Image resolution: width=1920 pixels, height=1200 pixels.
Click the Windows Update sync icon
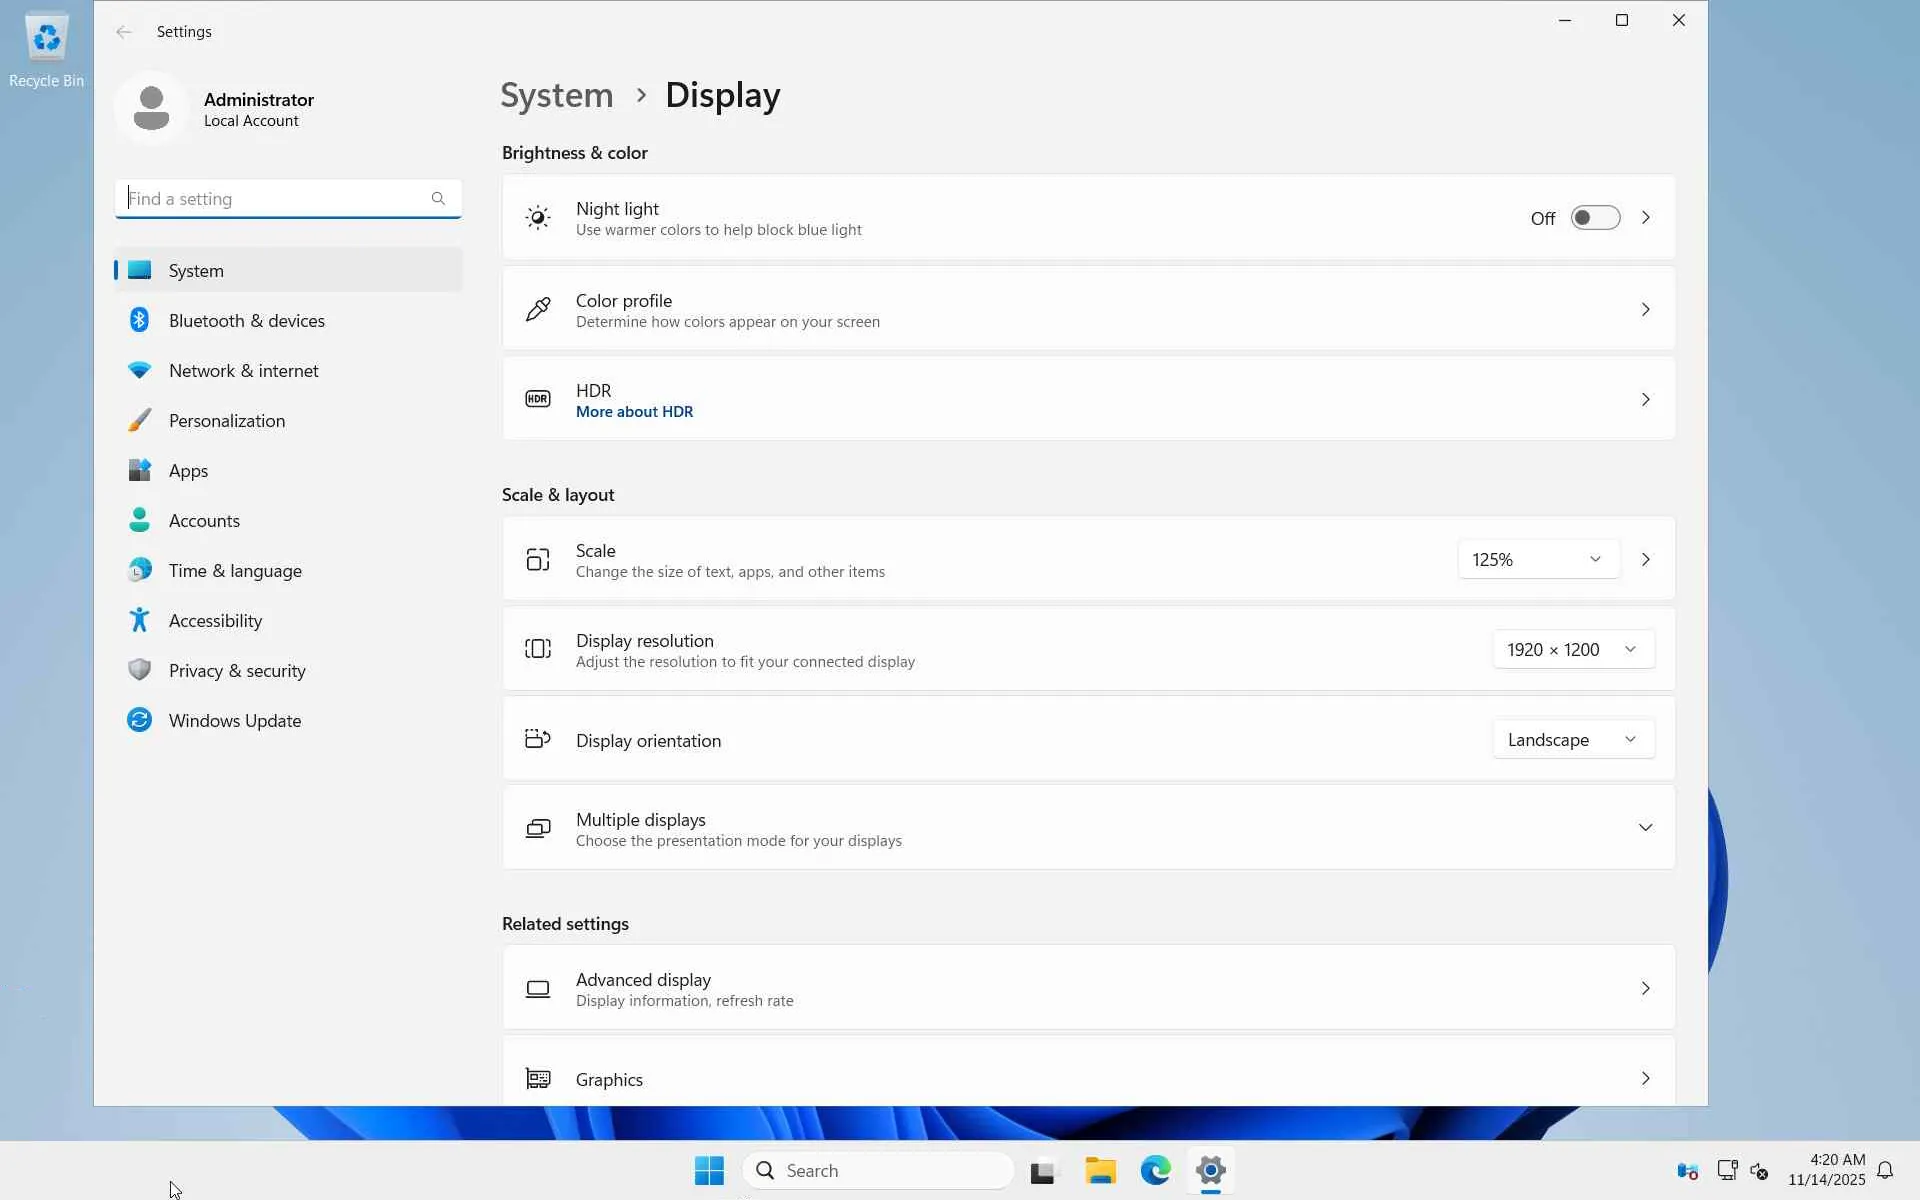pos(139,720)
